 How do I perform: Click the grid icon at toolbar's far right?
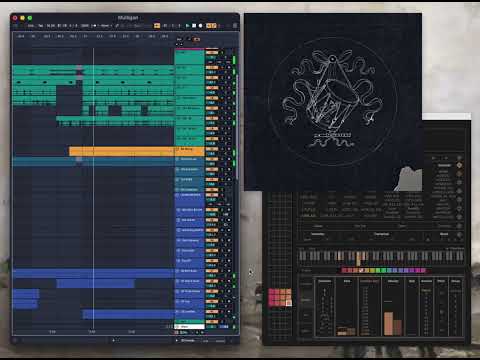[x=235, y=25]
